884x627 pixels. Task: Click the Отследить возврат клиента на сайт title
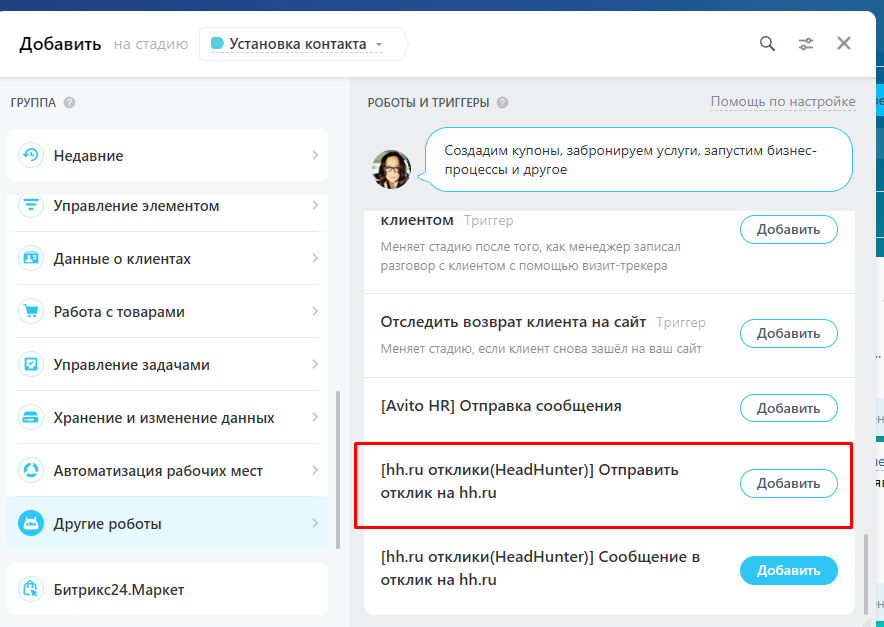[513, 322]
